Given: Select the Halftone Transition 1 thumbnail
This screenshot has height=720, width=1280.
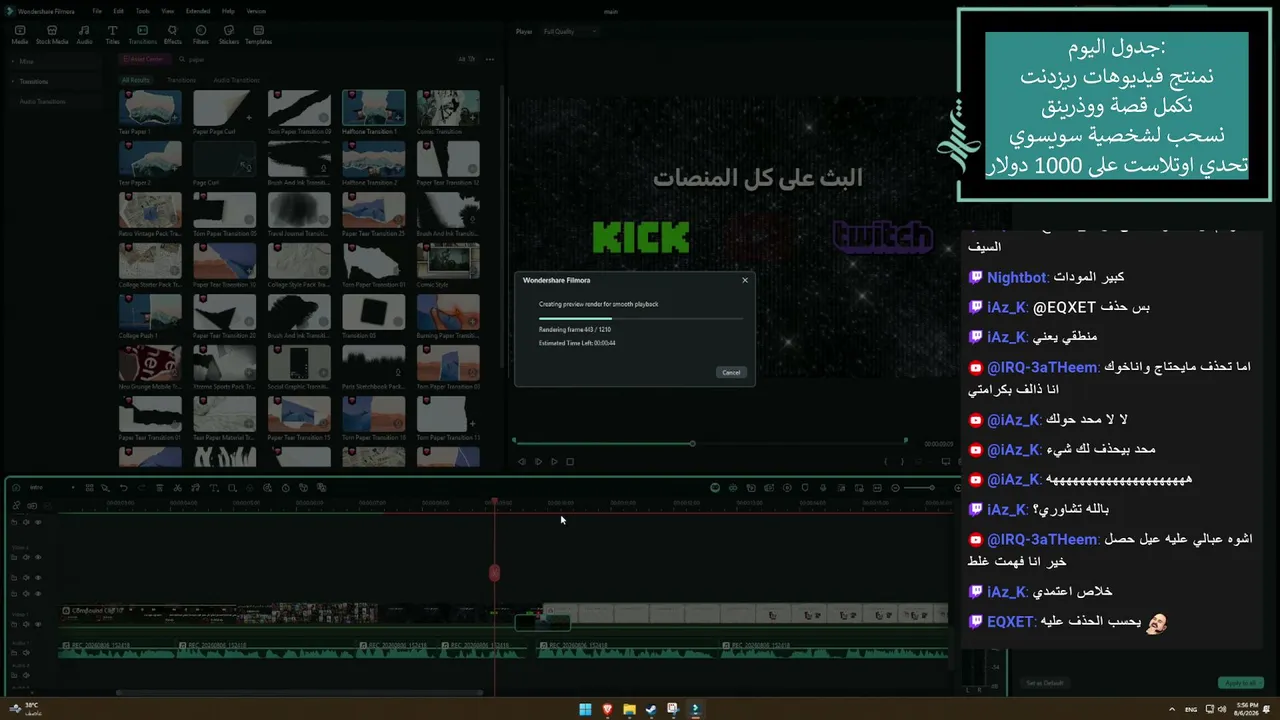Looking at the screenshot, I should tap(373, 107).
